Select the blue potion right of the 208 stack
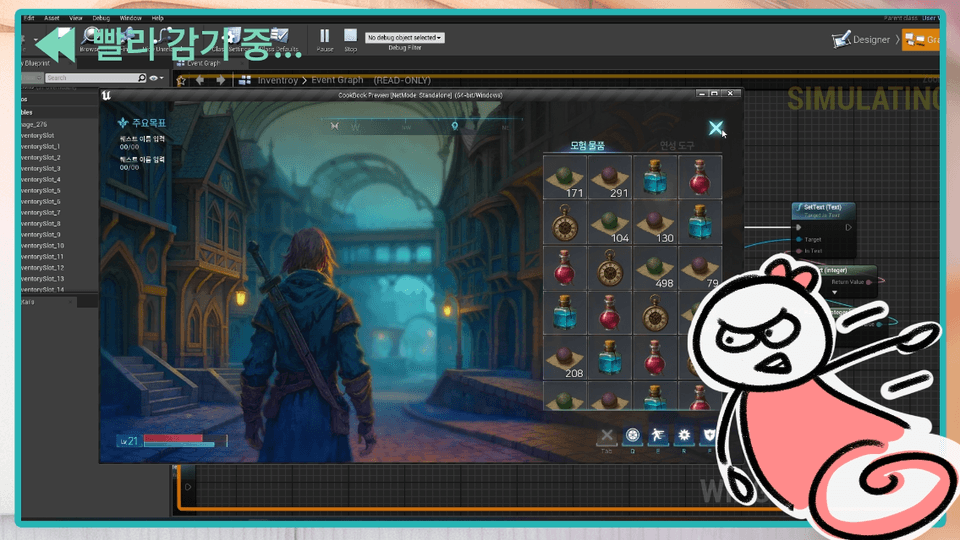The image size is (960, 540). [x=610, y=358]
